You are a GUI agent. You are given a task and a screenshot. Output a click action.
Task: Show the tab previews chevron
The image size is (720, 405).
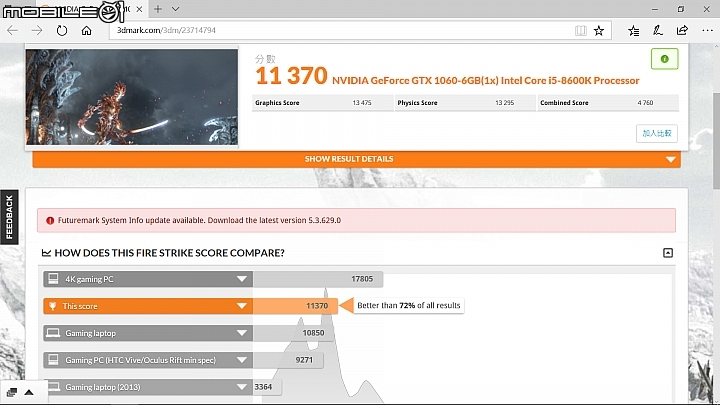(175, 9)
